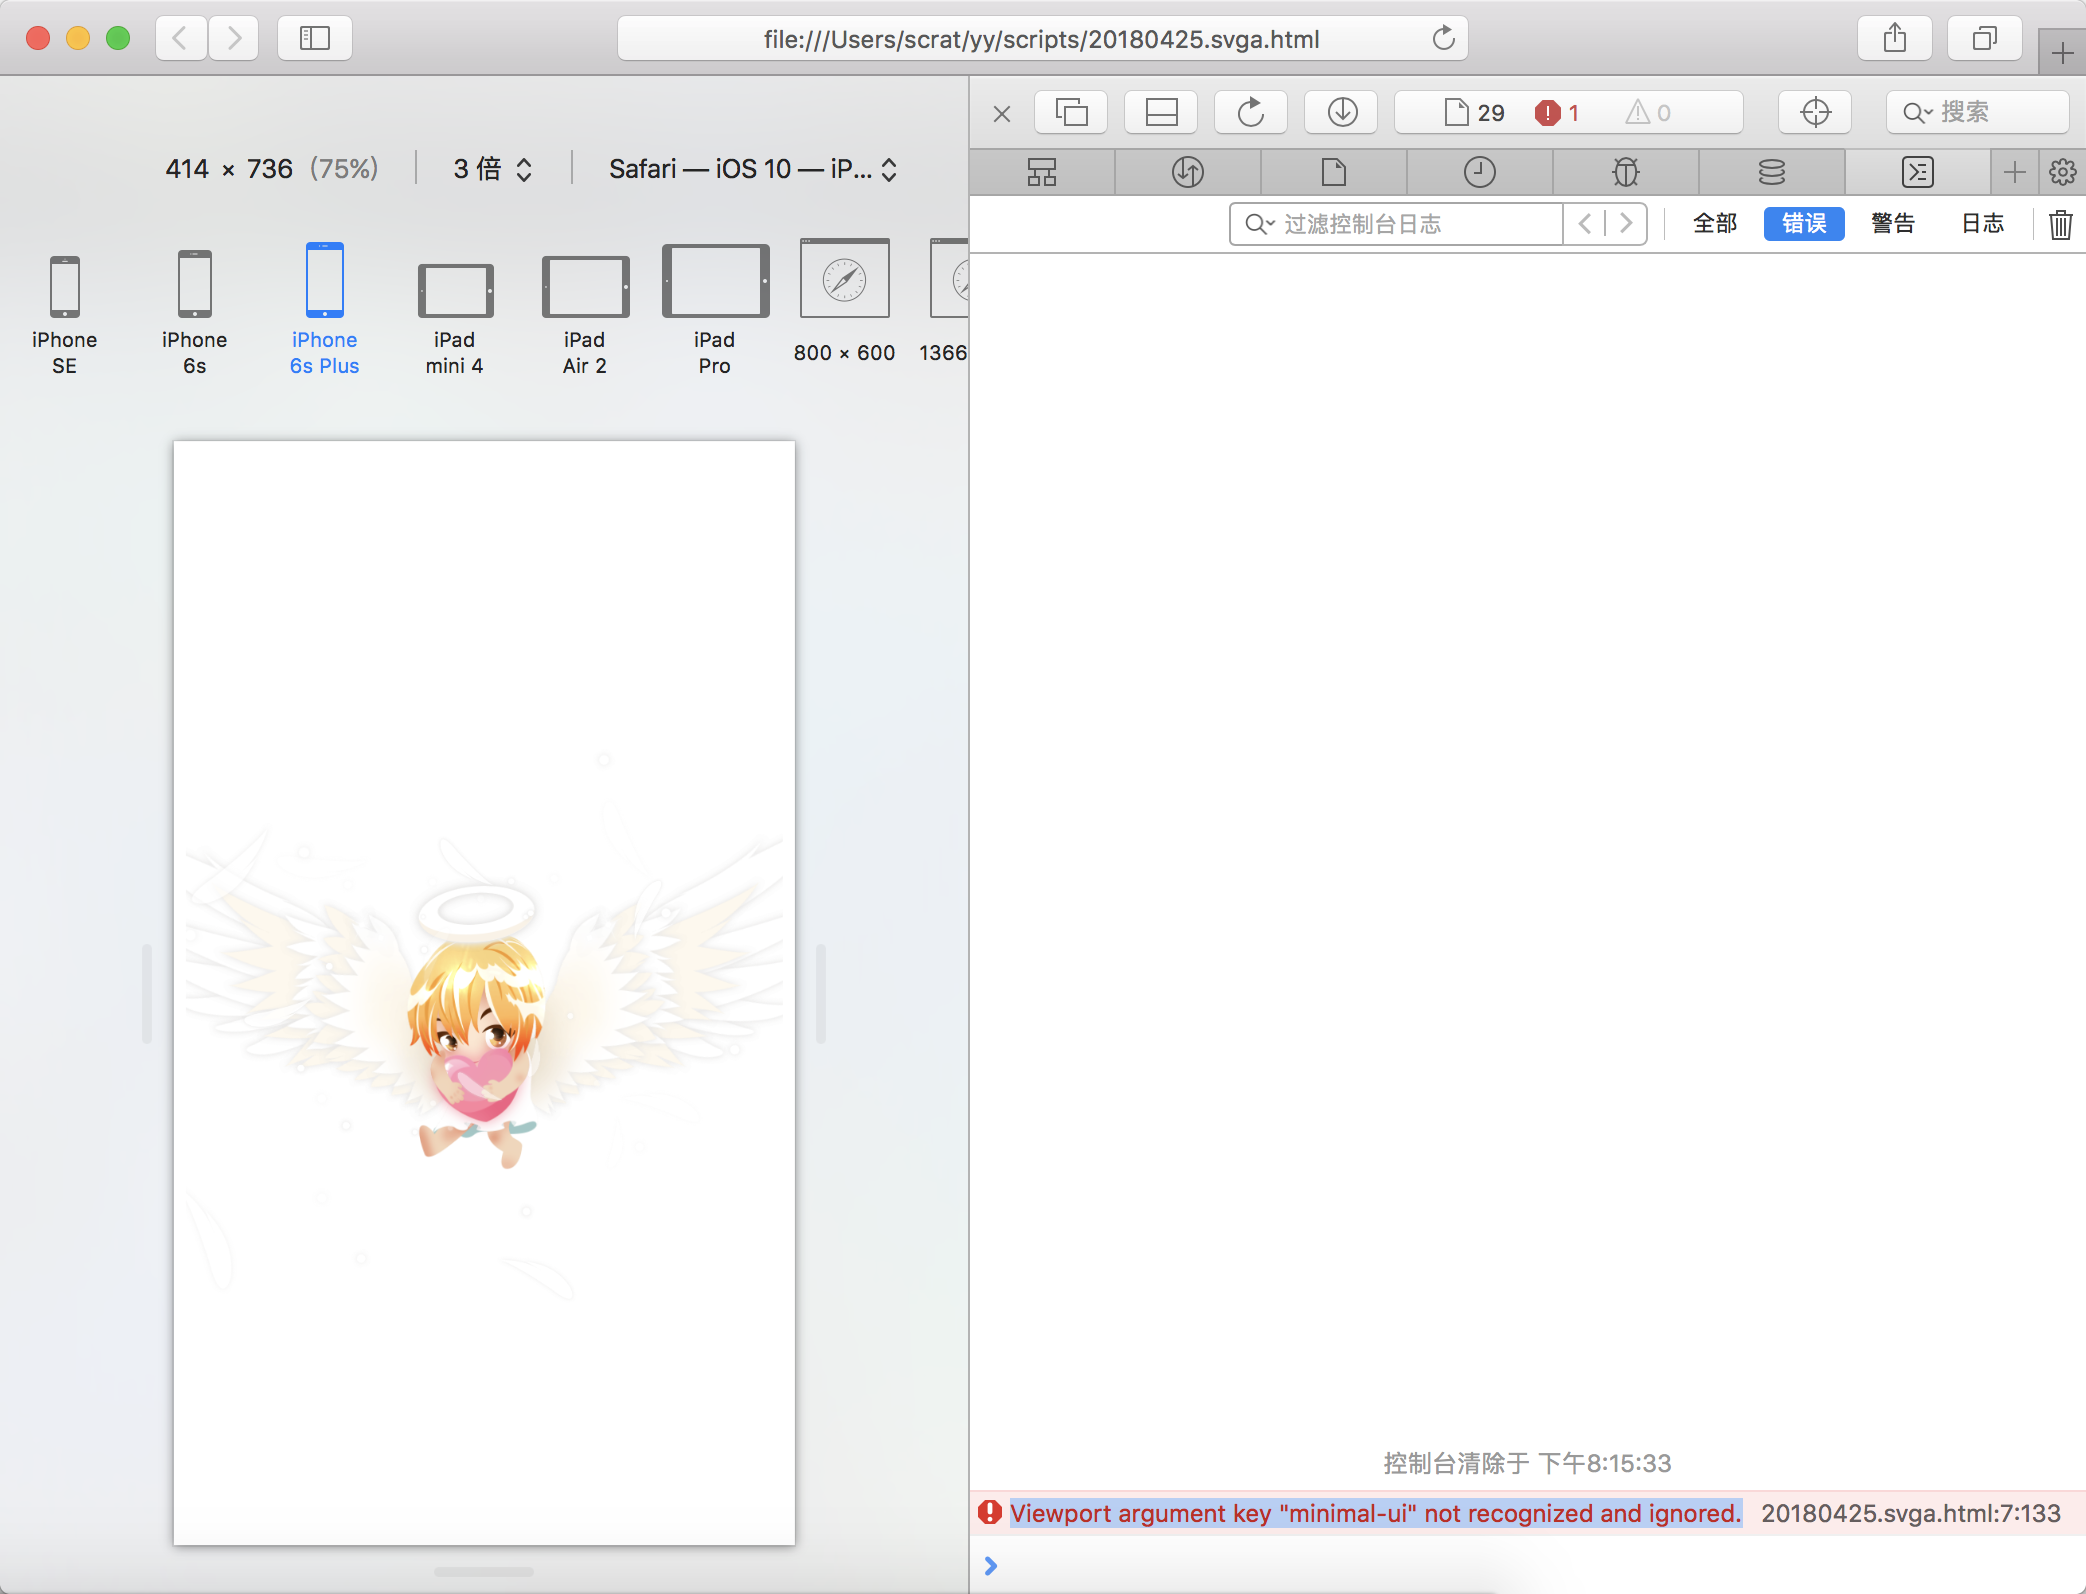Dock inspector to bottom of window

1161,112
